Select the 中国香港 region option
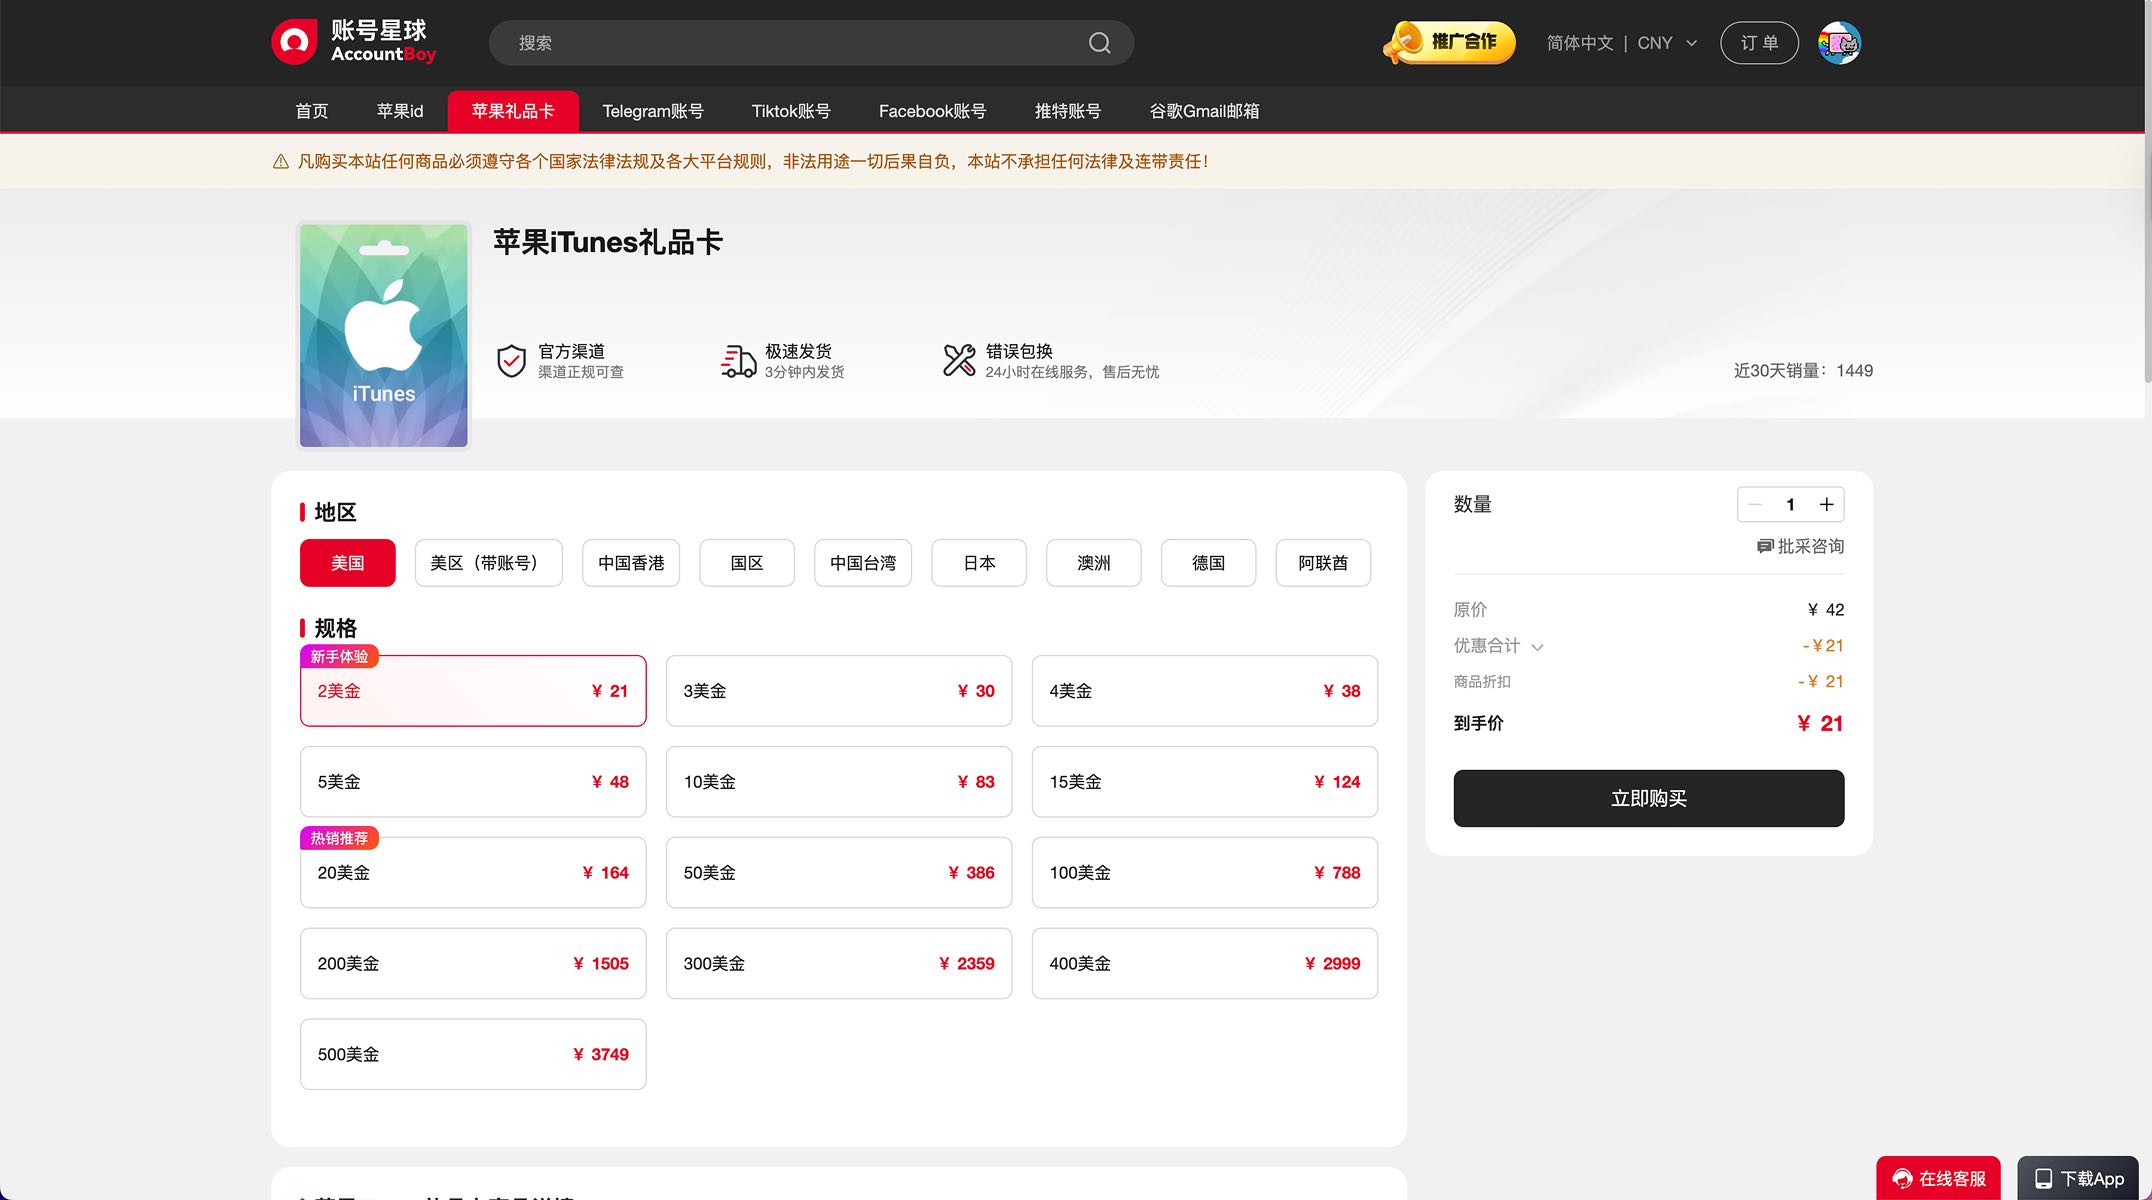The height and width of the screenshot is (1200, 2152). 631,563
